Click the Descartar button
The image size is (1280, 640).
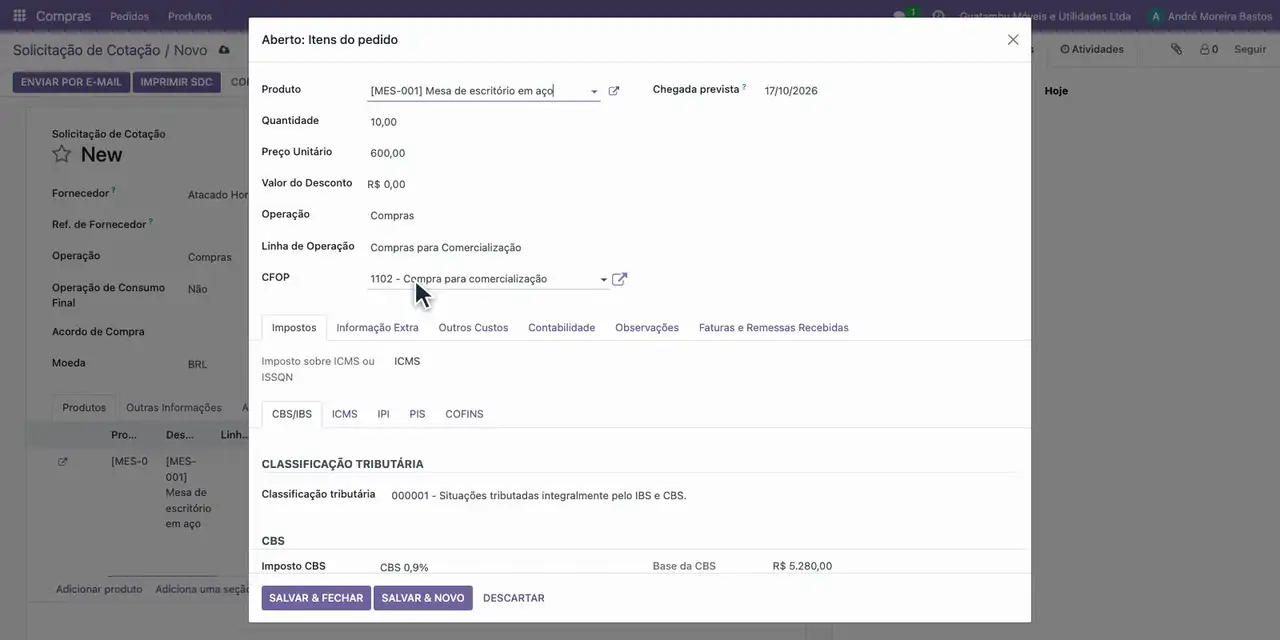pos(514,598)
